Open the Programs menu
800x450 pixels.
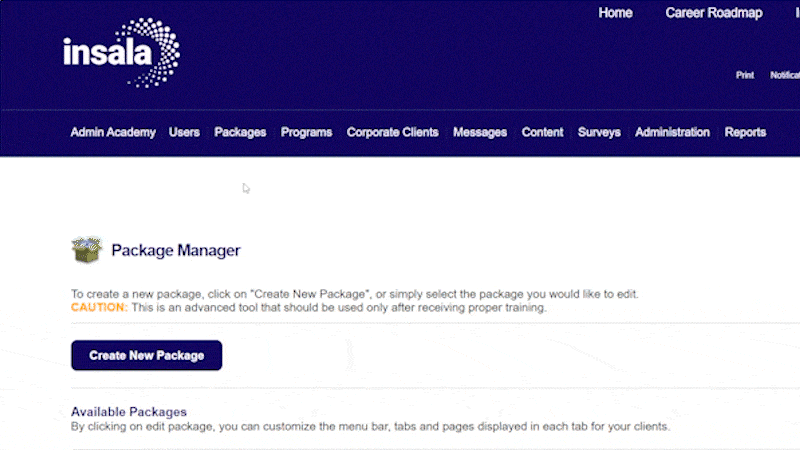pyautogui.click(x=306, y=132)
